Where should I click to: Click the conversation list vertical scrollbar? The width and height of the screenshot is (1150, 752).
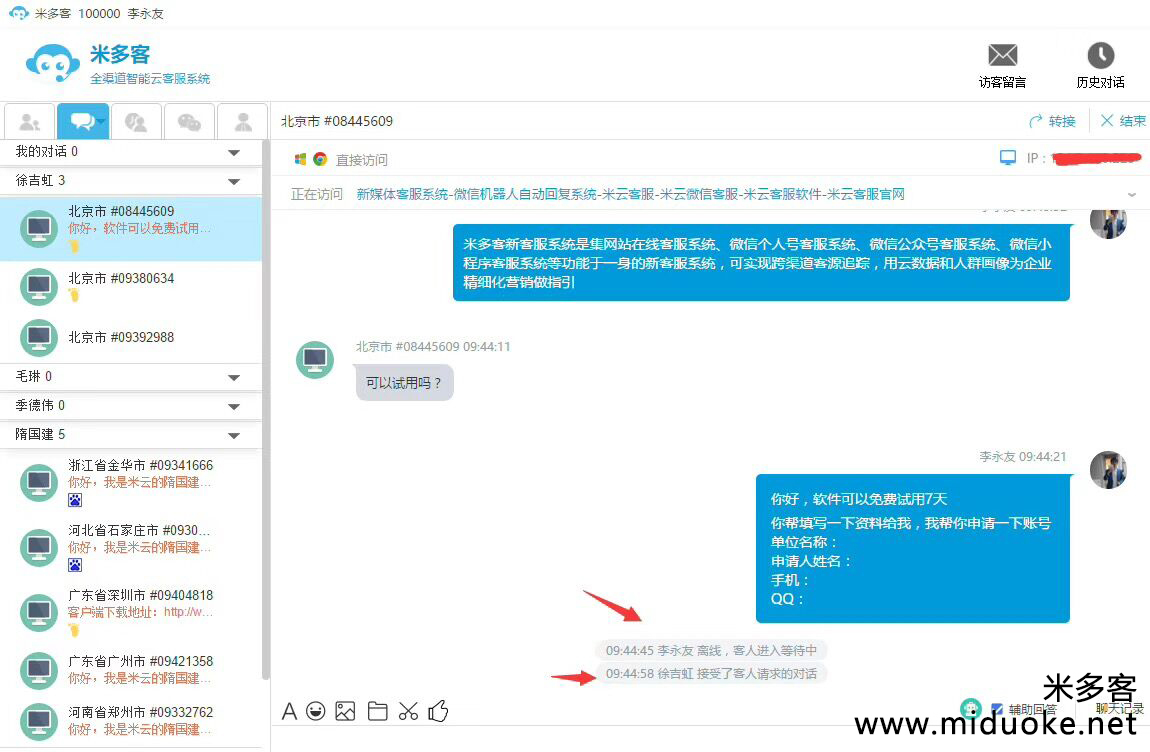pyautogui.click(x=265, y=400)
